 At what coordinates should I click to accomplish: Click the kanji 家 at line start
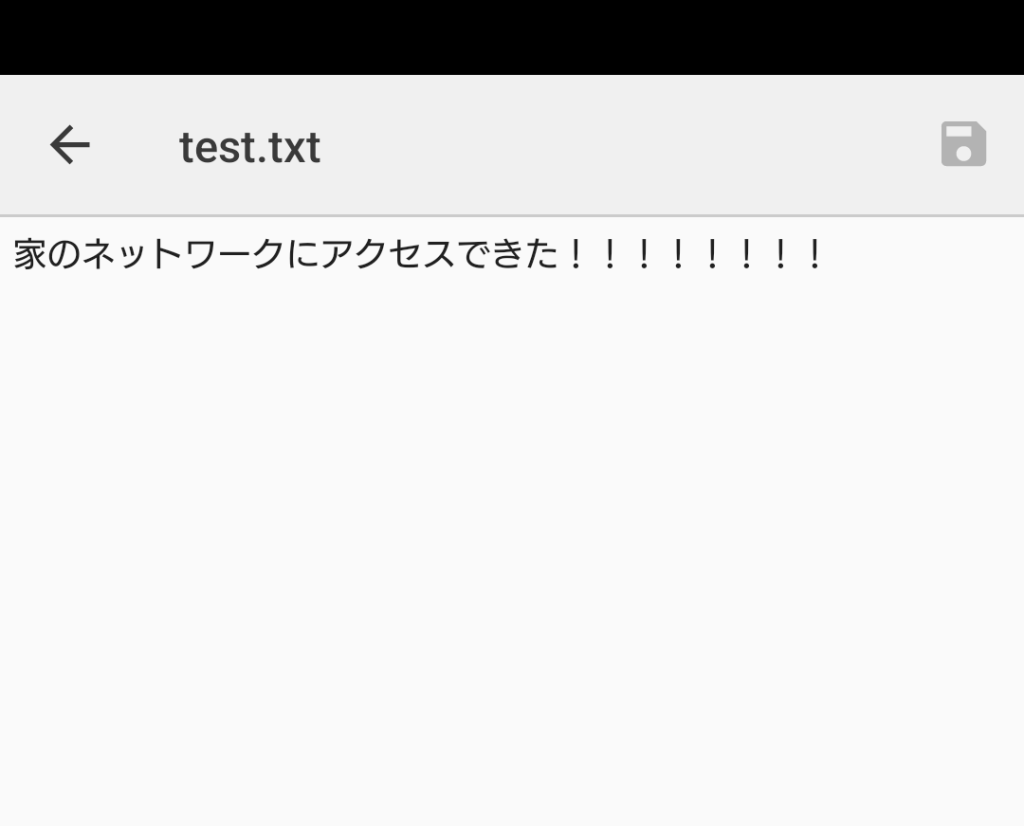pyautogui.click(x=30, y=256)
